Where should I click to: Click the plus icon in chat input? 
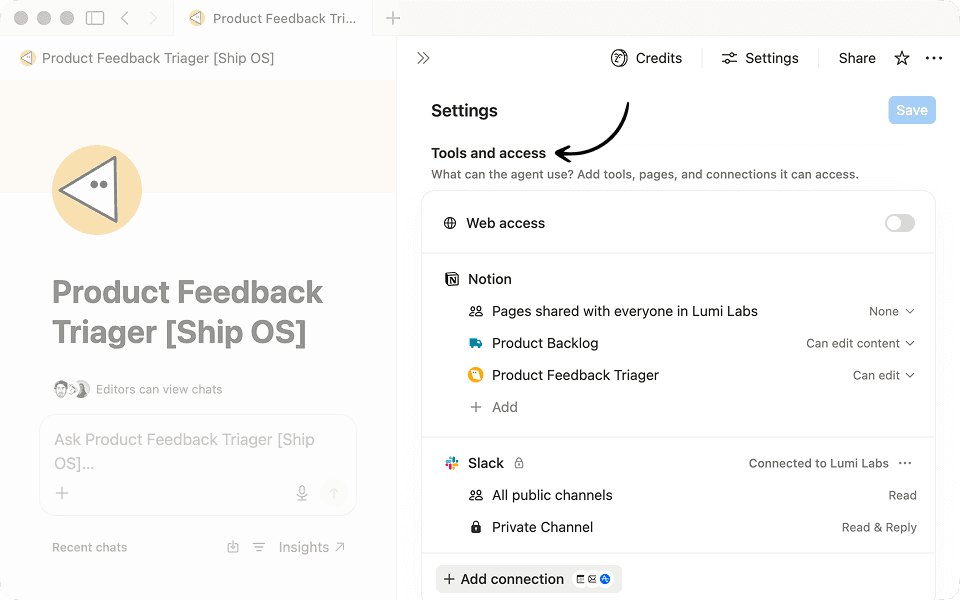pos(62,493)
